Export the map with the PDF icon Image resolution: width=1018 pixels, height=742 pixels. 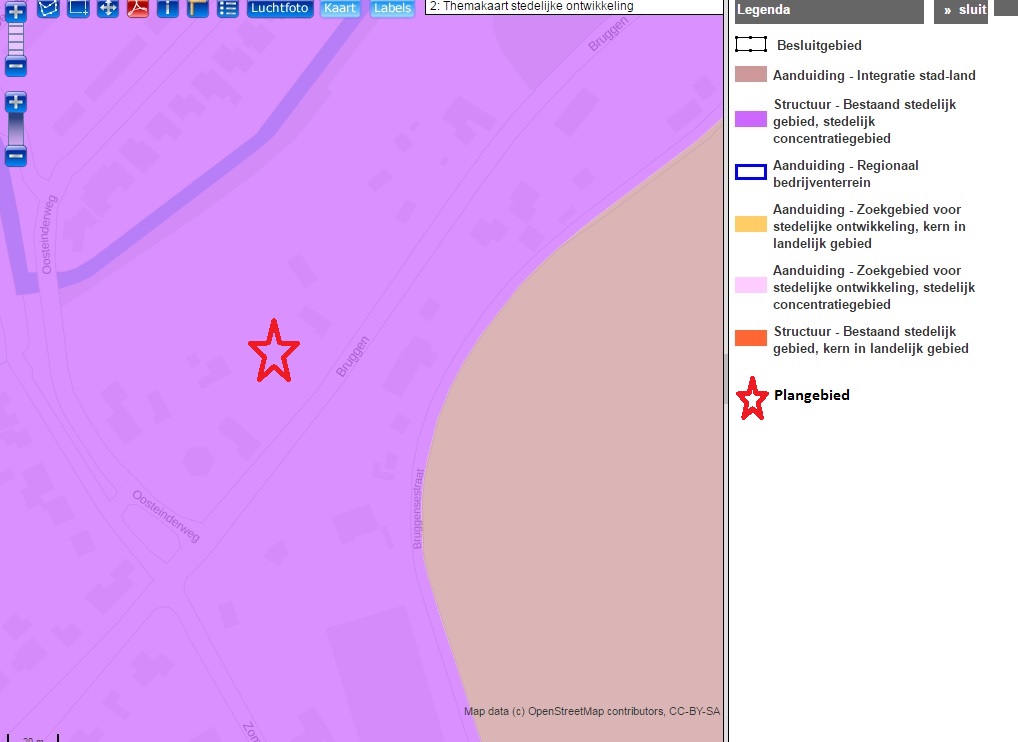click(138, 8)
